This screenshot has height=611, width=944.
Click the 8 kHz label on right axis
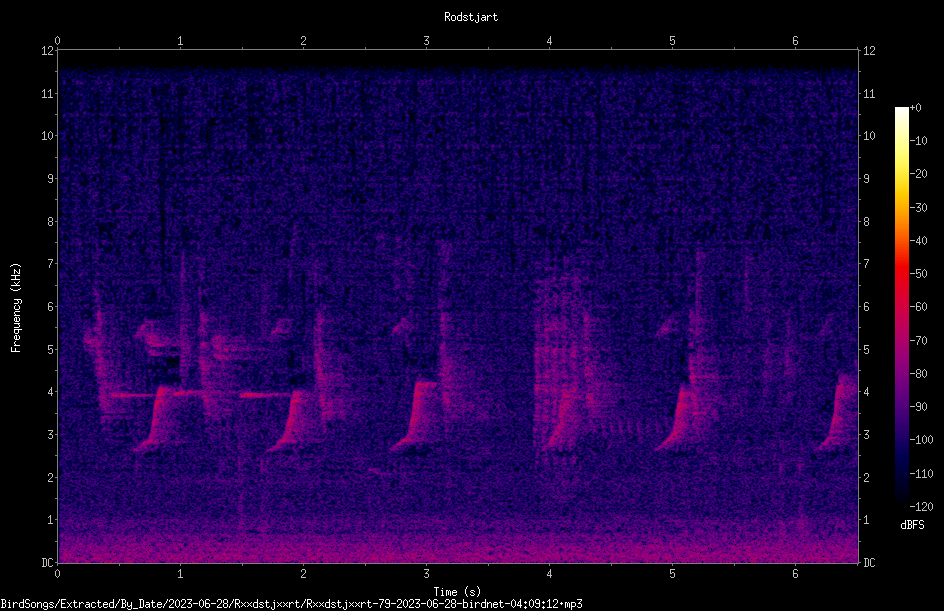(866, 222)
